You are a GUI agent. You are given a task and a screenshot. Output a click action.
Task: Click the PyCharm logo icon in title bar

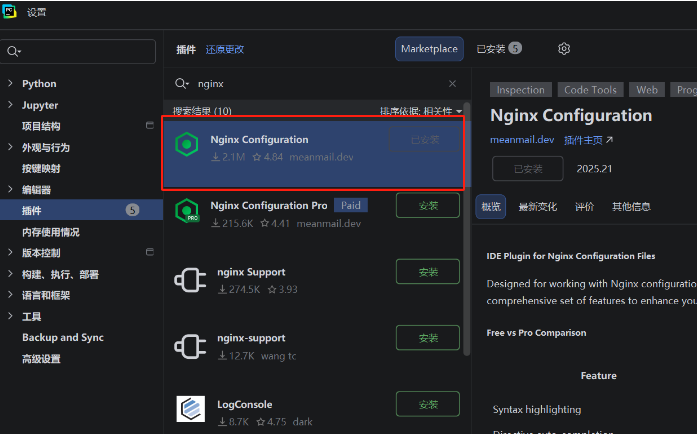[9, 12]
